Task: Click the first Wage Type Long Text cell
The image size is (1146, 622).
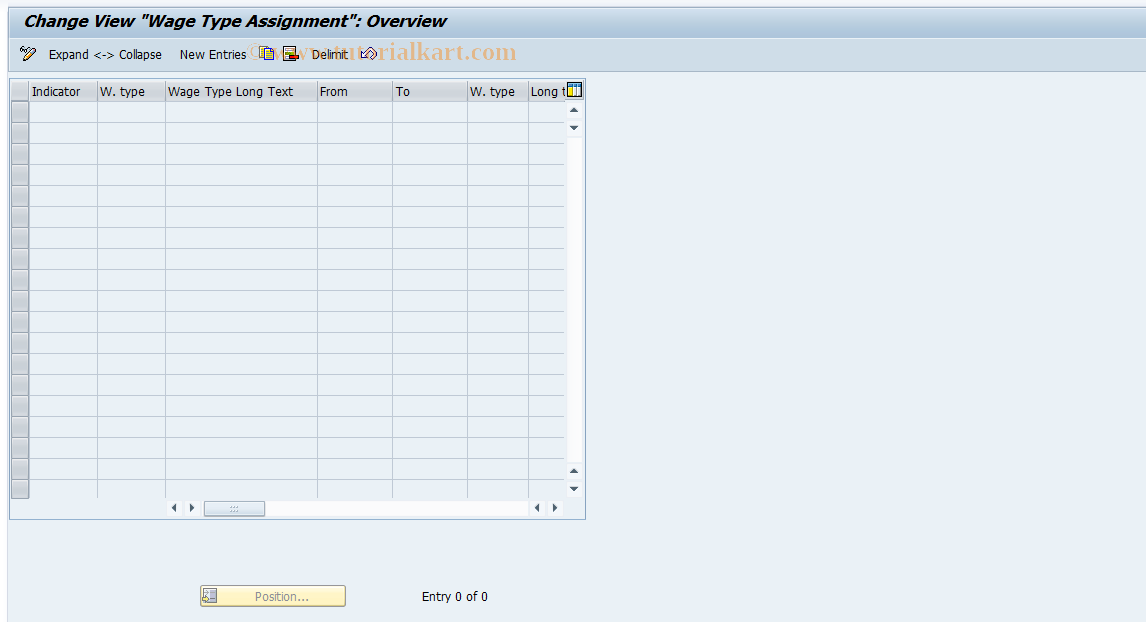Action: [x=241, y=112]
